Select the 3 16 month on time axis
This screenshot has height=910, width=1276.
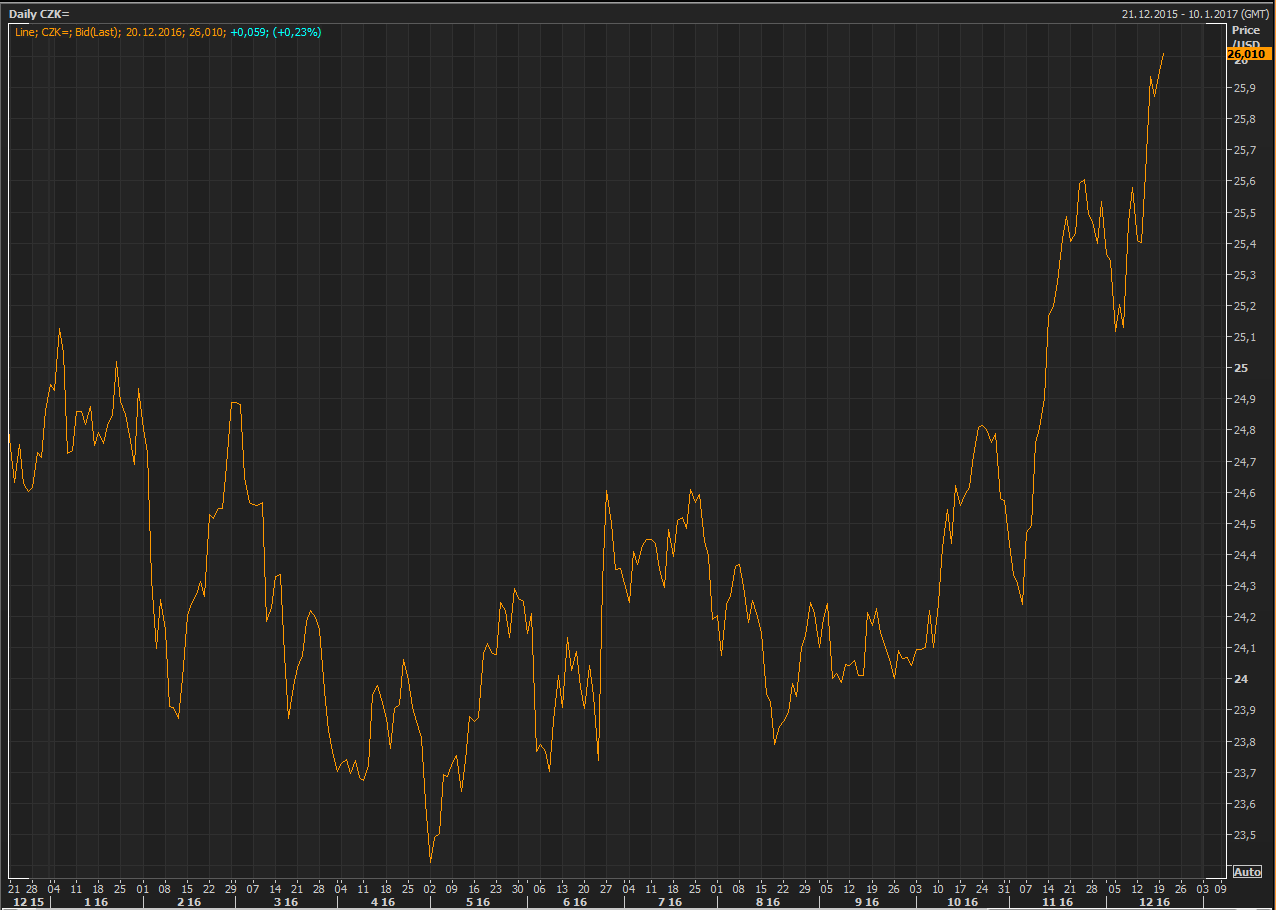pos(285,902)
